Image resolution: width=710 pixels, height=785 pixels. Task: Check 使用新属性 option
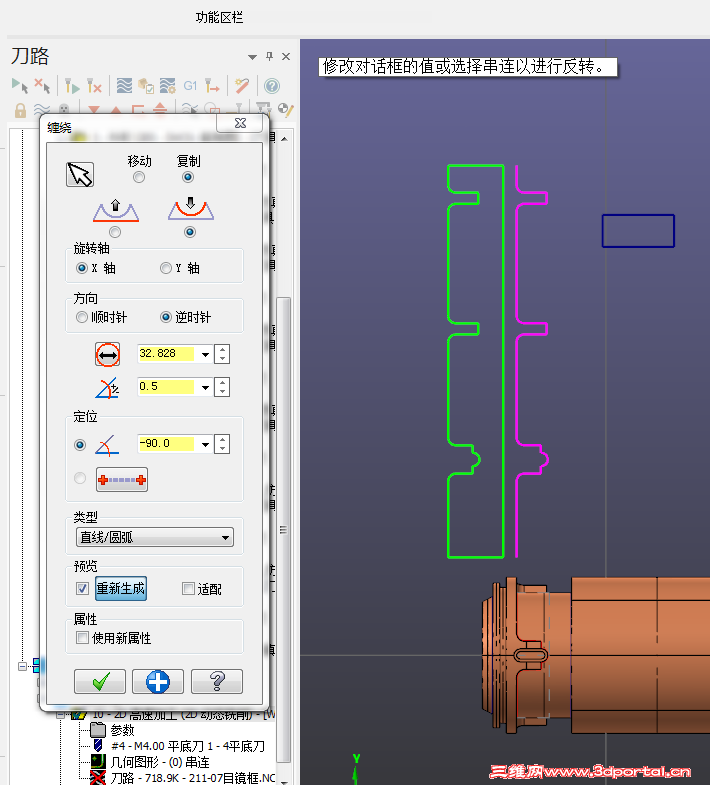[82, 638]
